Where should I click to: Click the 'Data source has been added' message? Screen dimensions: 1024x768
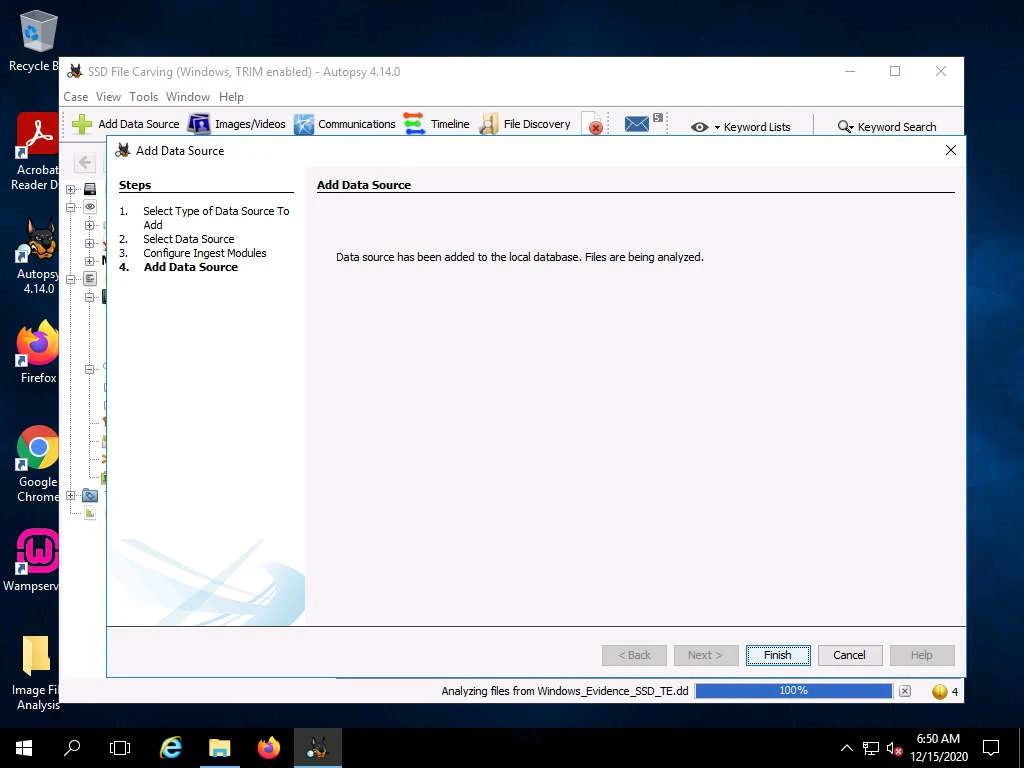pos(520,257)
